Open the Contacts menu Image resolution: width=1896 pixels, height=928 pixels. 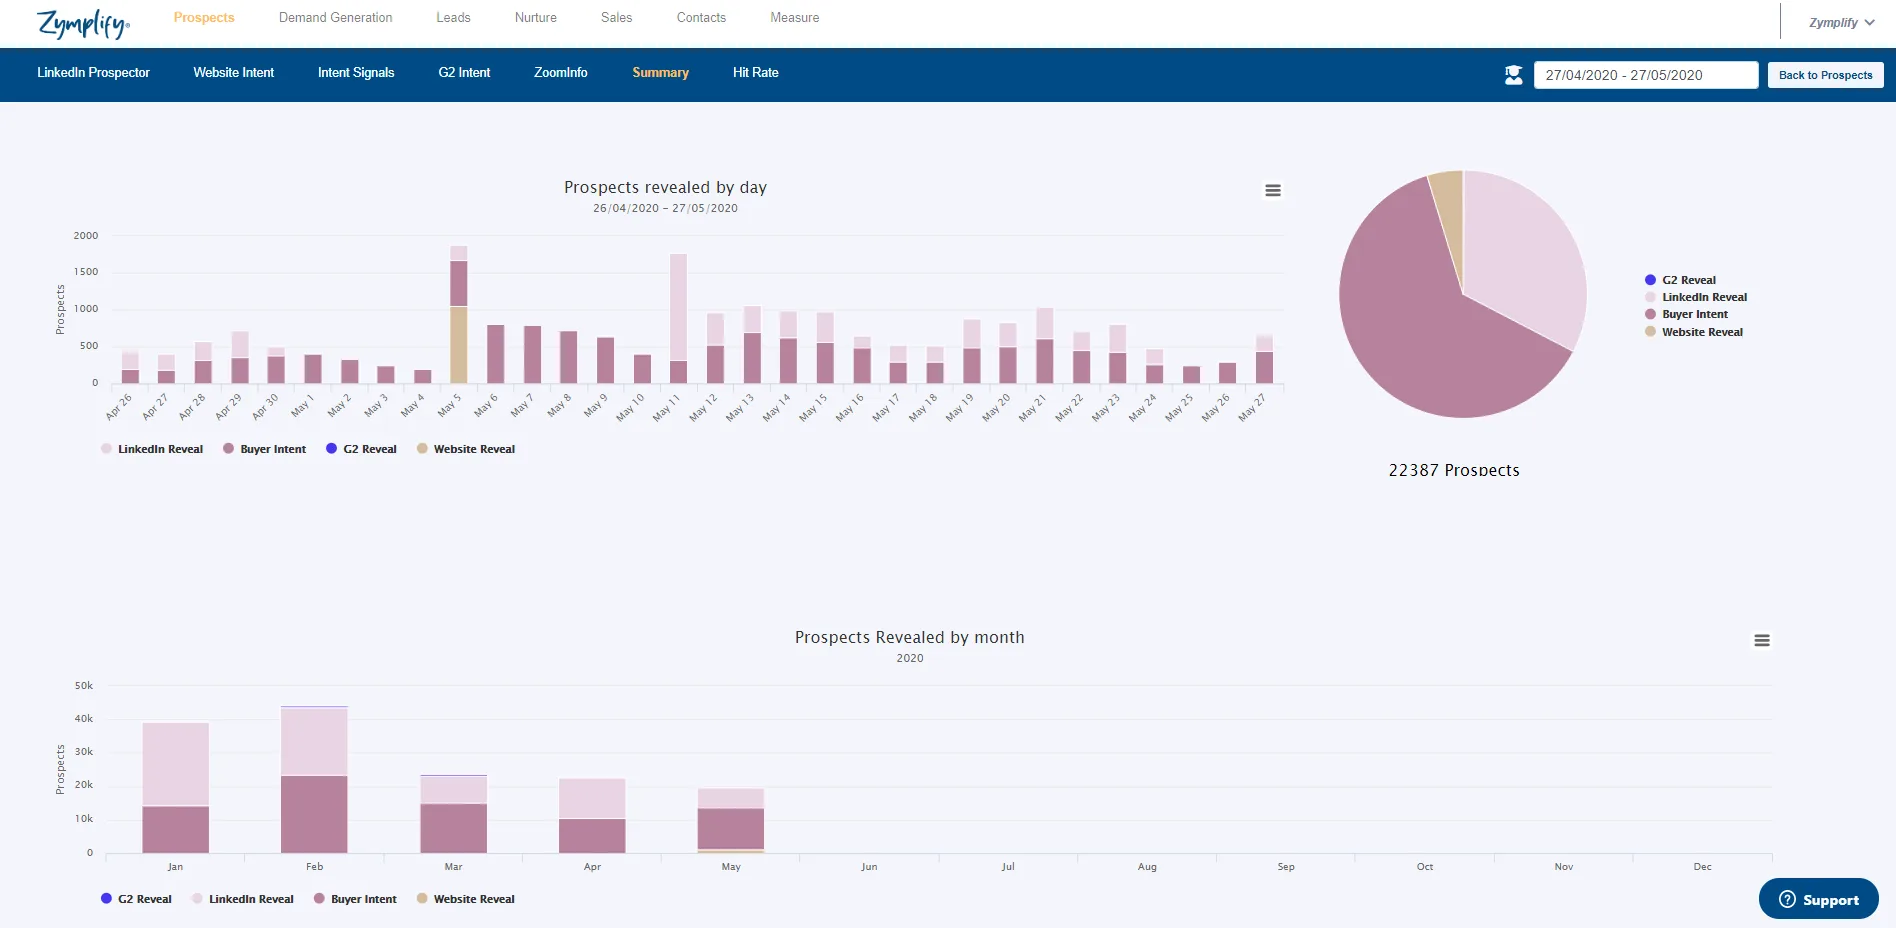point(701,18)
